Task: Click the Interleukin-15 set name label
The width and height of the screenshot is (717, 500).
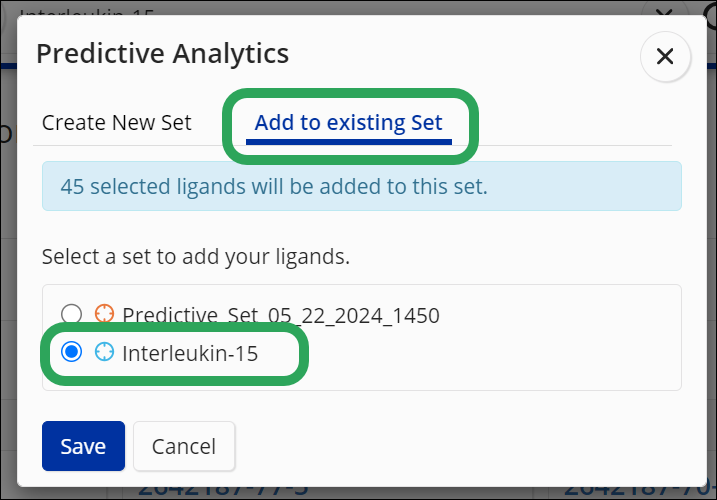Action: (x=190, y=352)
